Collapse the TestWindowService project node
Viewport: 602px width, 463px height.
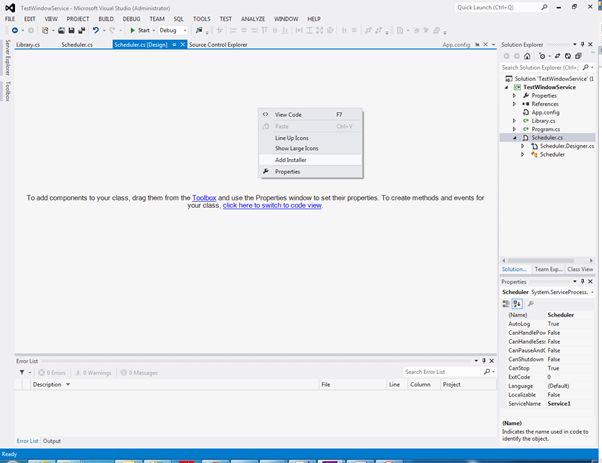[506, 87]
